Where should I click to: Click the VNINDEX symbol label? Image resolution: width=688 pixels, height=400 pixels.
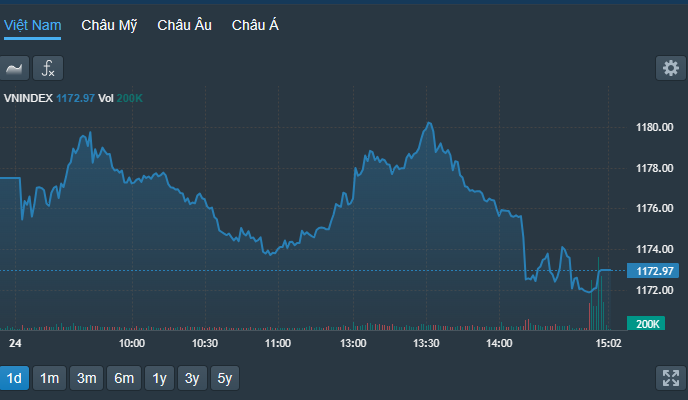(28, 97)
